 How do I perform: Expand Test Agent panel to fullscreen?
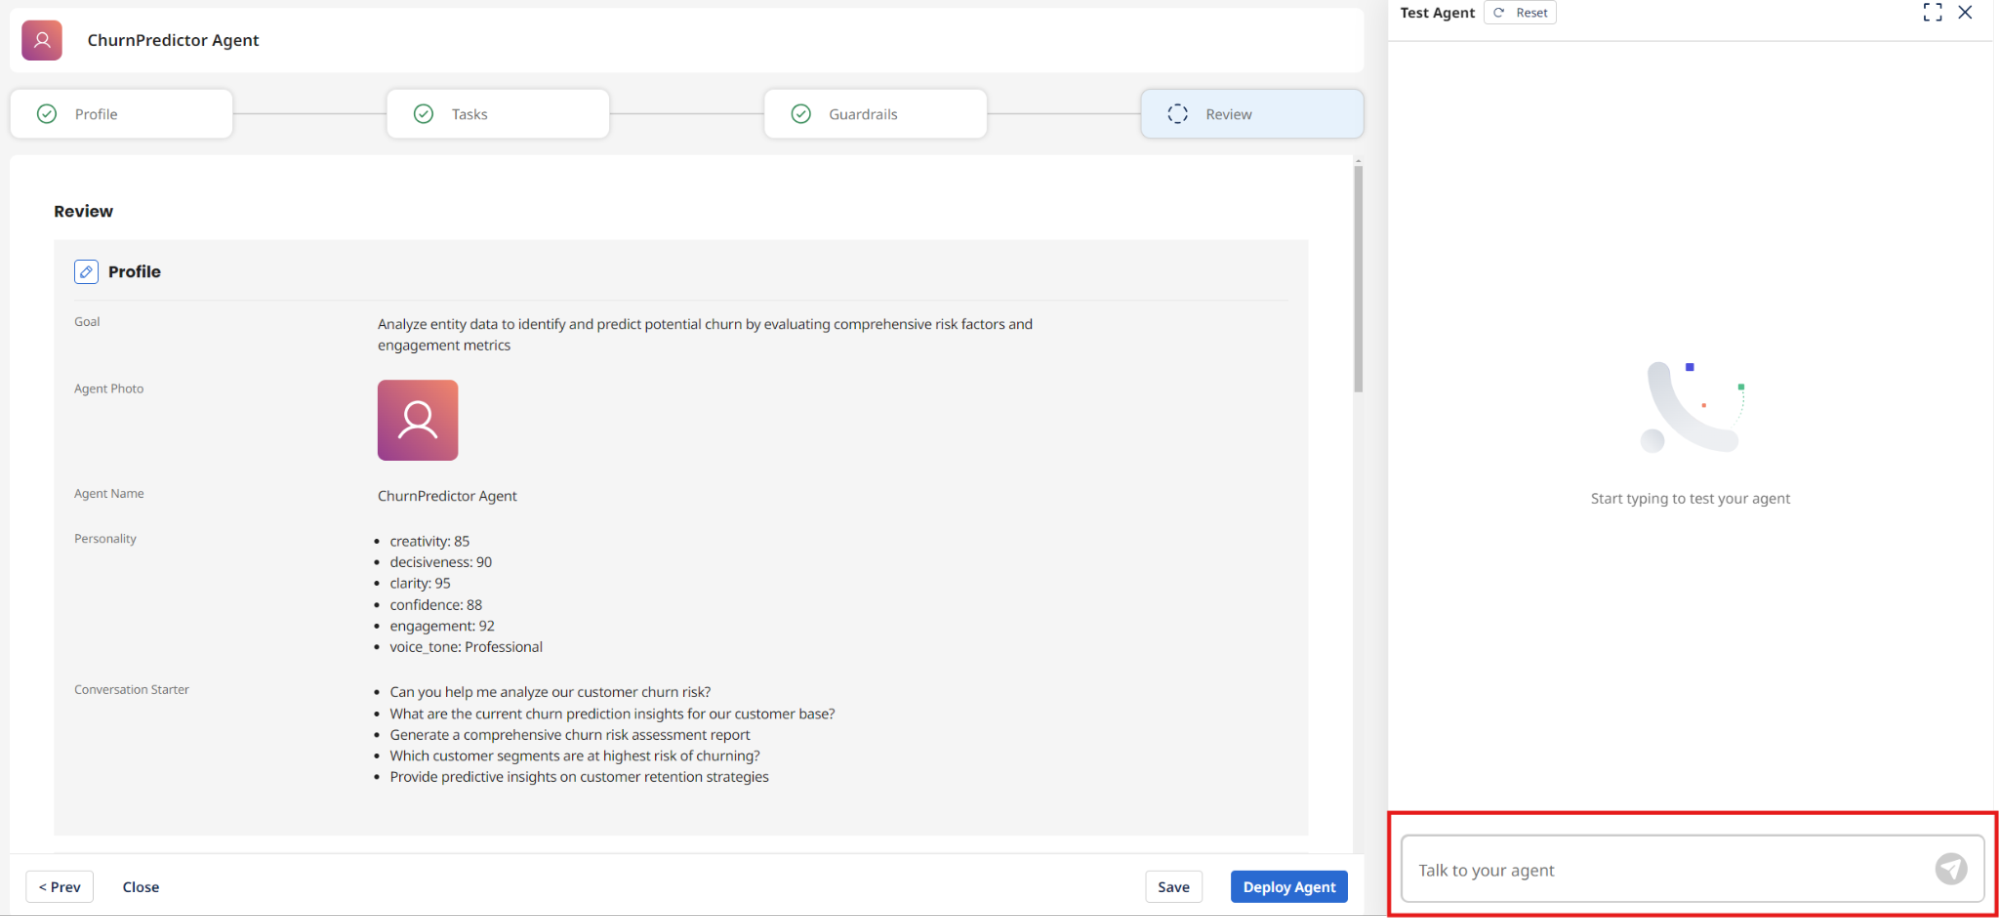pyautogui.click(x=1933, y=12)
